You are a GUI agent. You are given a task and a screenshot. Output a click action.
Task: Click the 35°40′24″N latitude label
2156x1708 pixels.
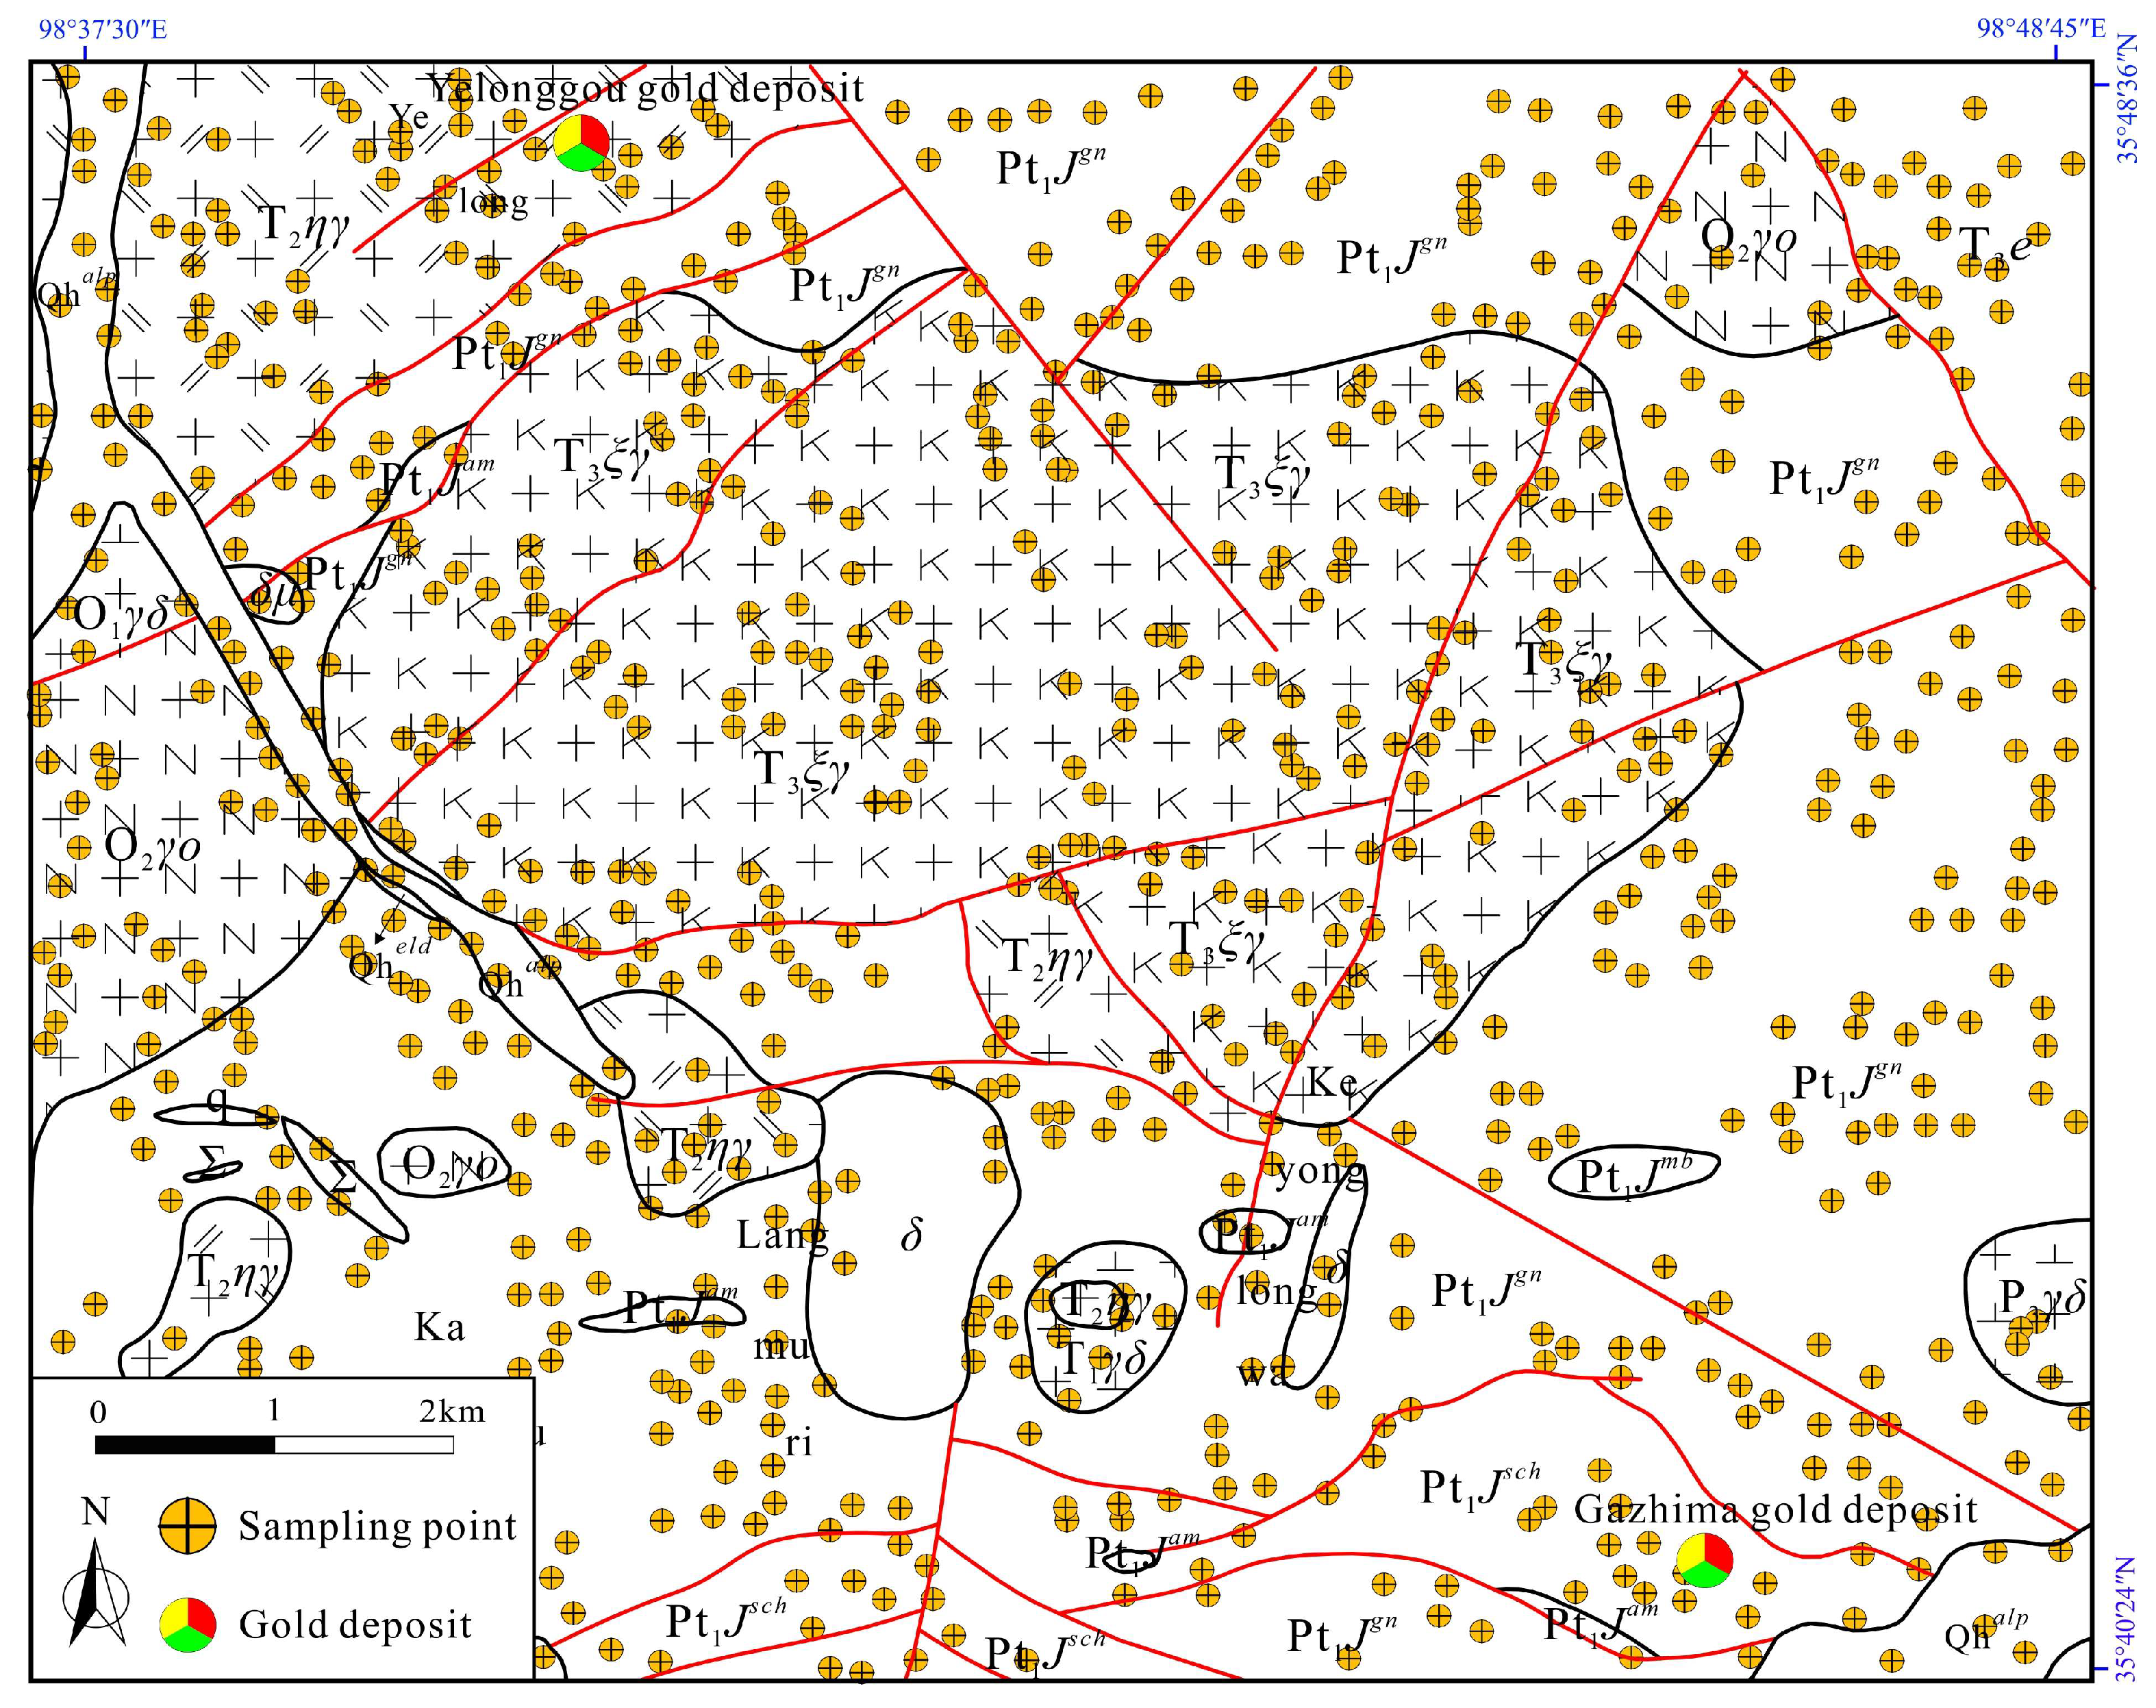2126,1620
